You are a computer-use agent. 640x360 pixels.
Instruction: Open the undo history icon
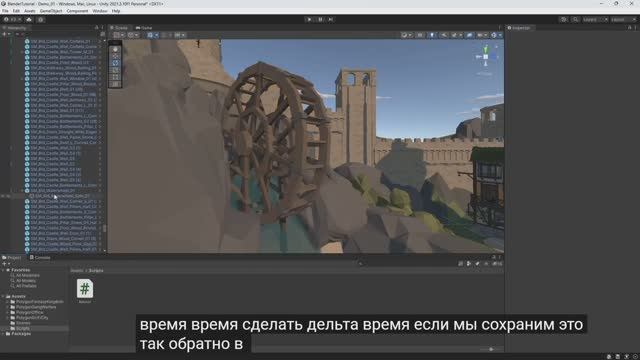coord(564,19)
